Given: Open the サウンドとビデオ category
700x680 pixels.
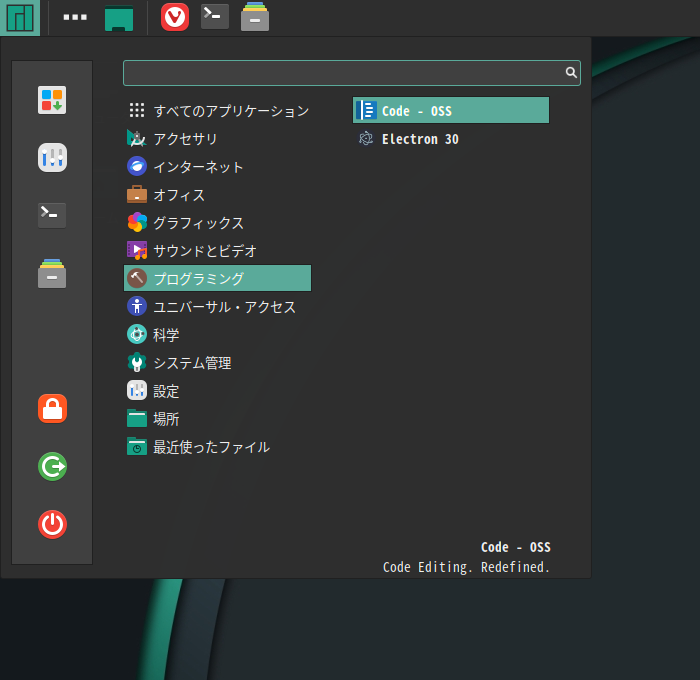Looking at the screenshot, I should point(217,250).
